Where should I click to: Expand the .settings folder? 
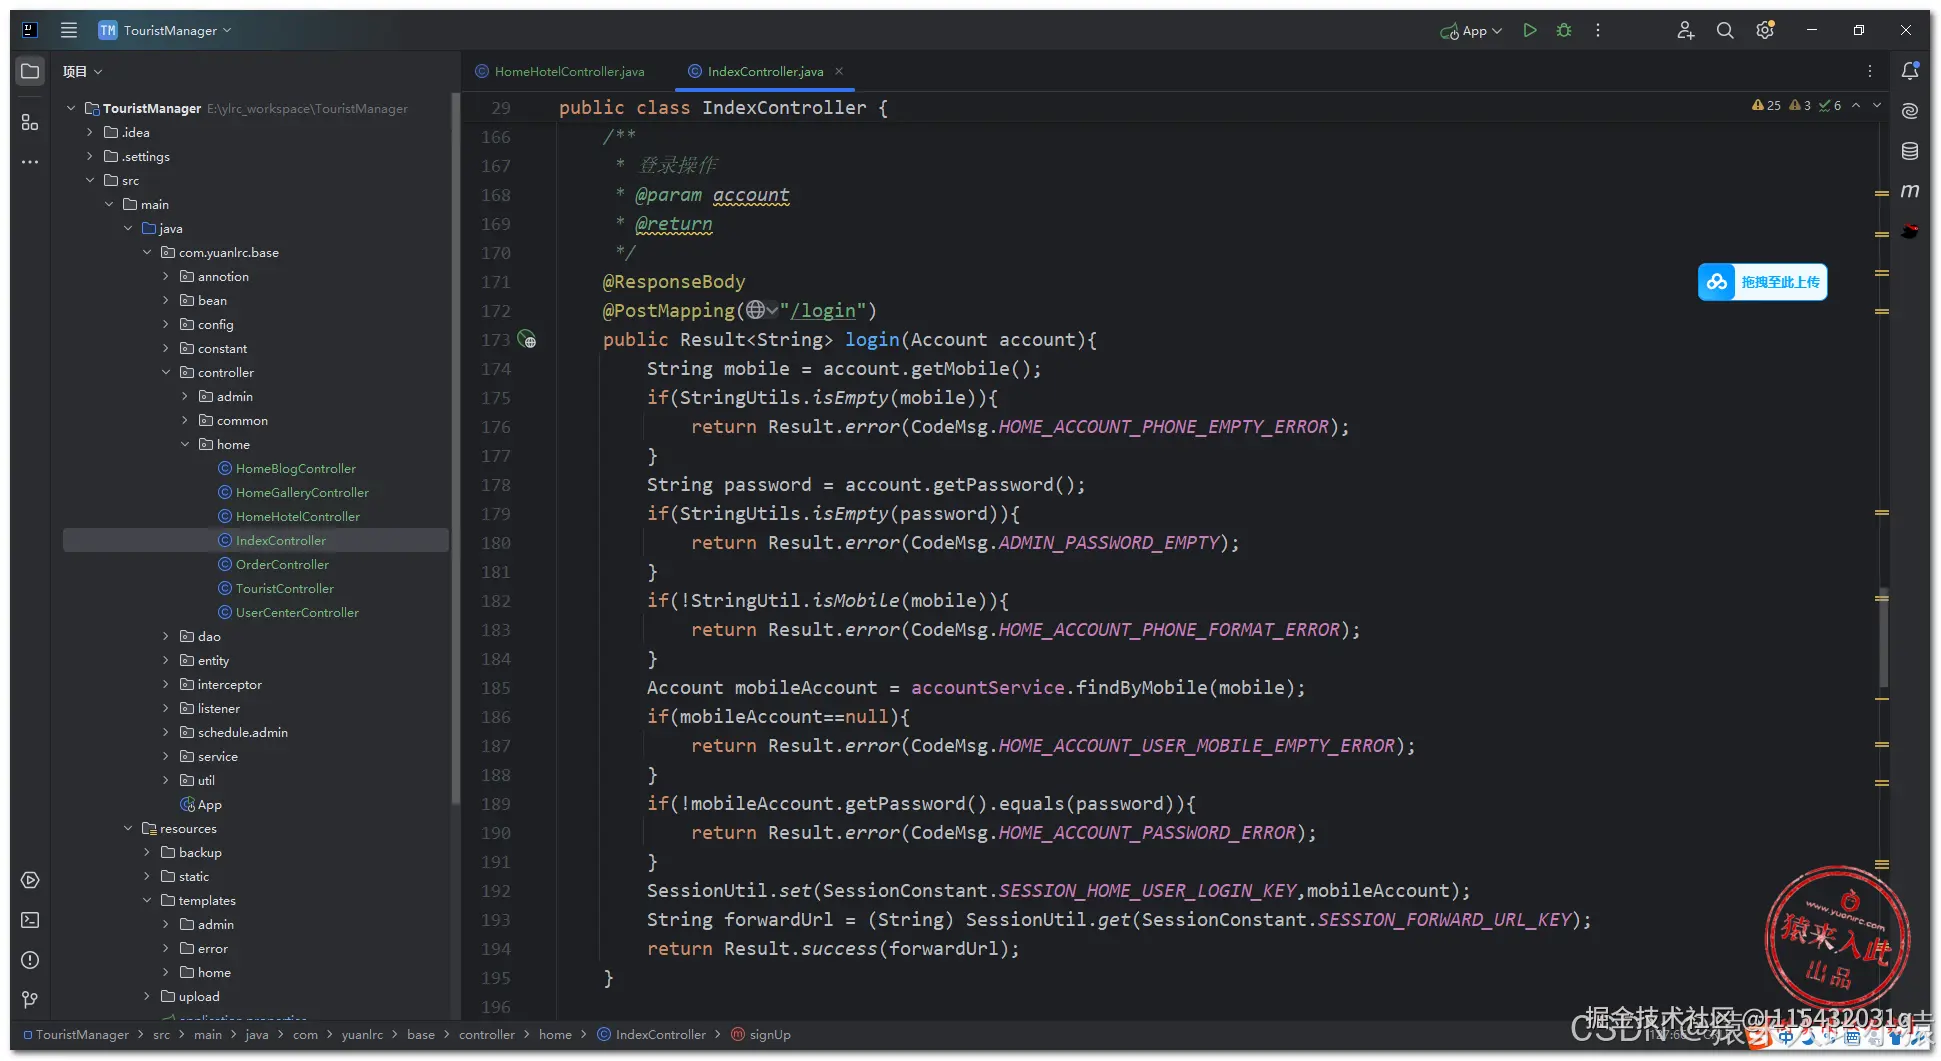point(90,156)
